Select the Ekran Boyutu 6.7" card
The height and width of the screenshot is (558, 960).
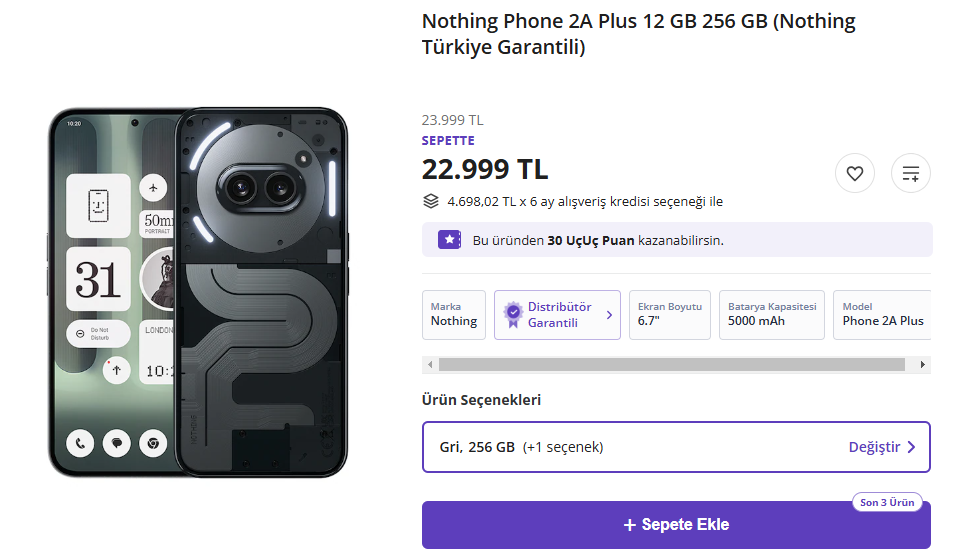click(x=669, y=315)
